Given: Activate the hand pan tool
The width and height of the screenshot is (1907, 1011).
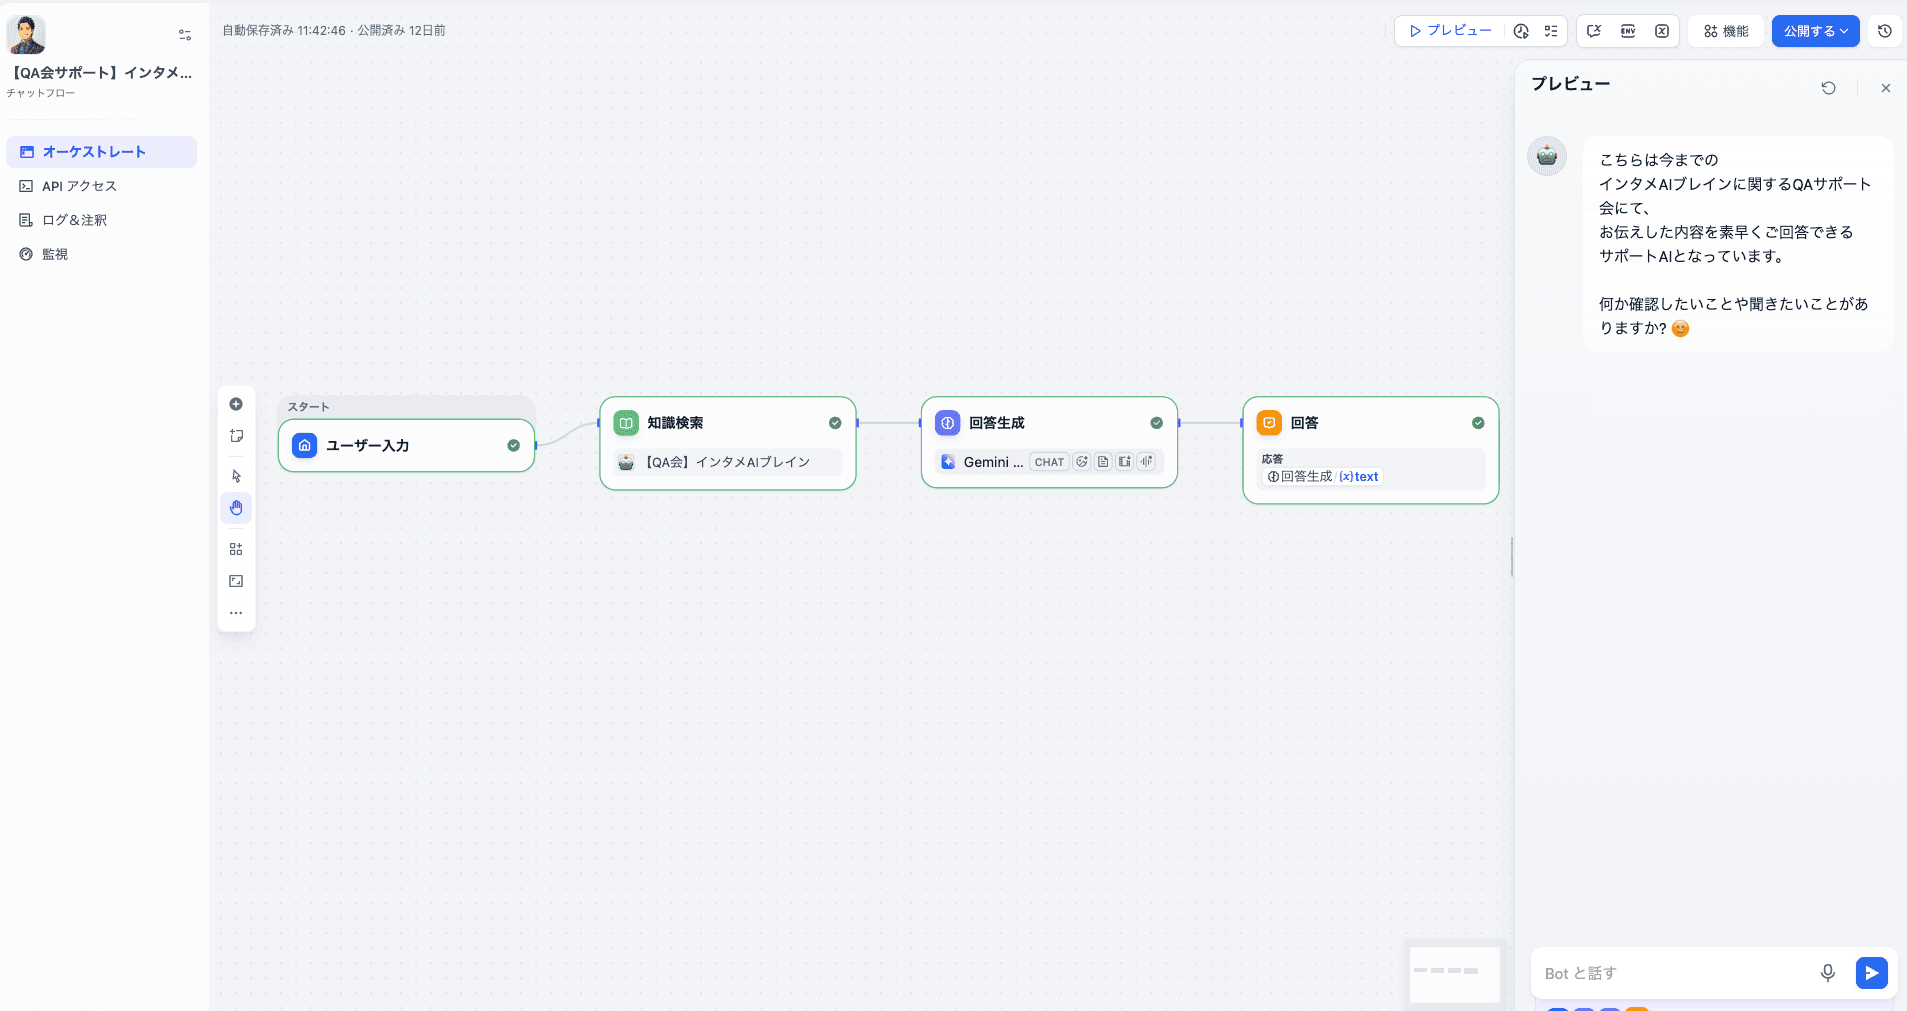Looking at the screenshot, I should click(x=236, y=508).
